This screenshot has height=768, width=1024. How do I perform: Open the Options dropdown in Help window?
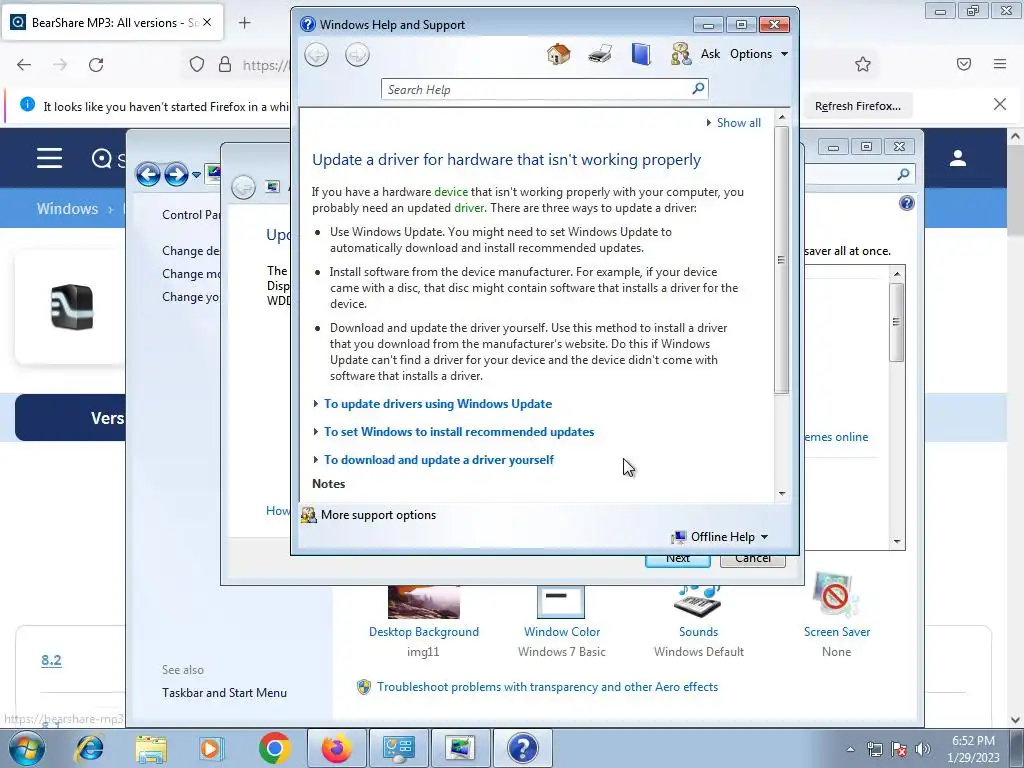tap(759, 54)
